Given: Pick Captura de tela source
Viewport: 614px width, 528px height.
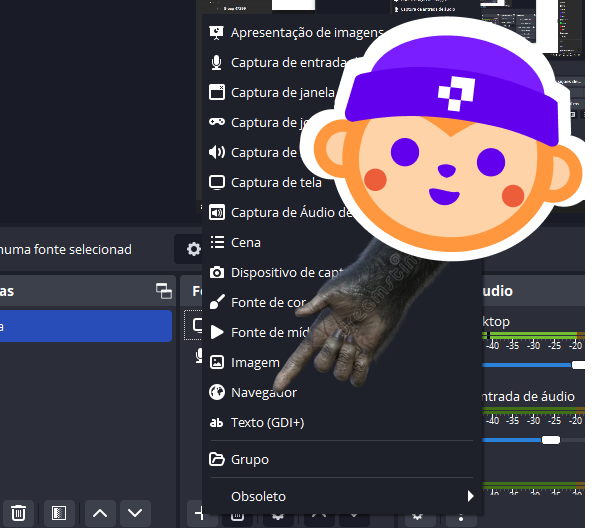Looking at the screenshot, I should tap(276, 183).
